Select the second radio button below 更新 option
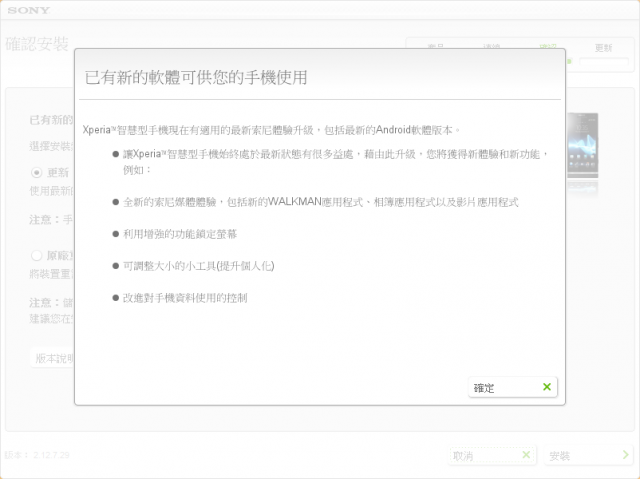The height and width of the screenshot is (479, 640). pyautogui.click(x=36, y=255)
